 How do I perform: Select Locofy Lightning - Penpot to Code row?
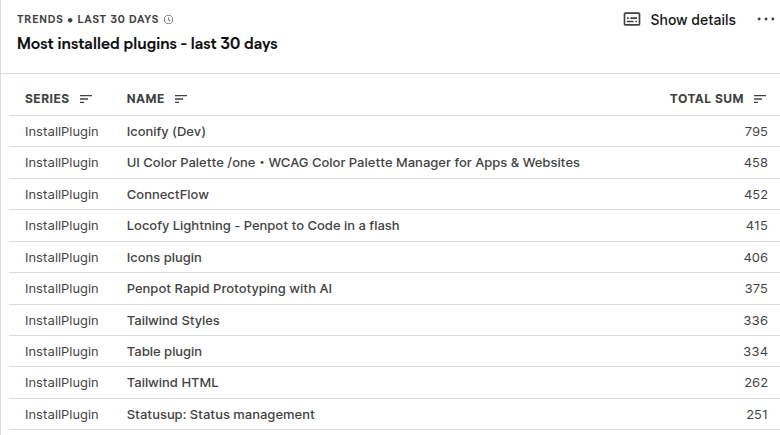click(x=263, y=226)
